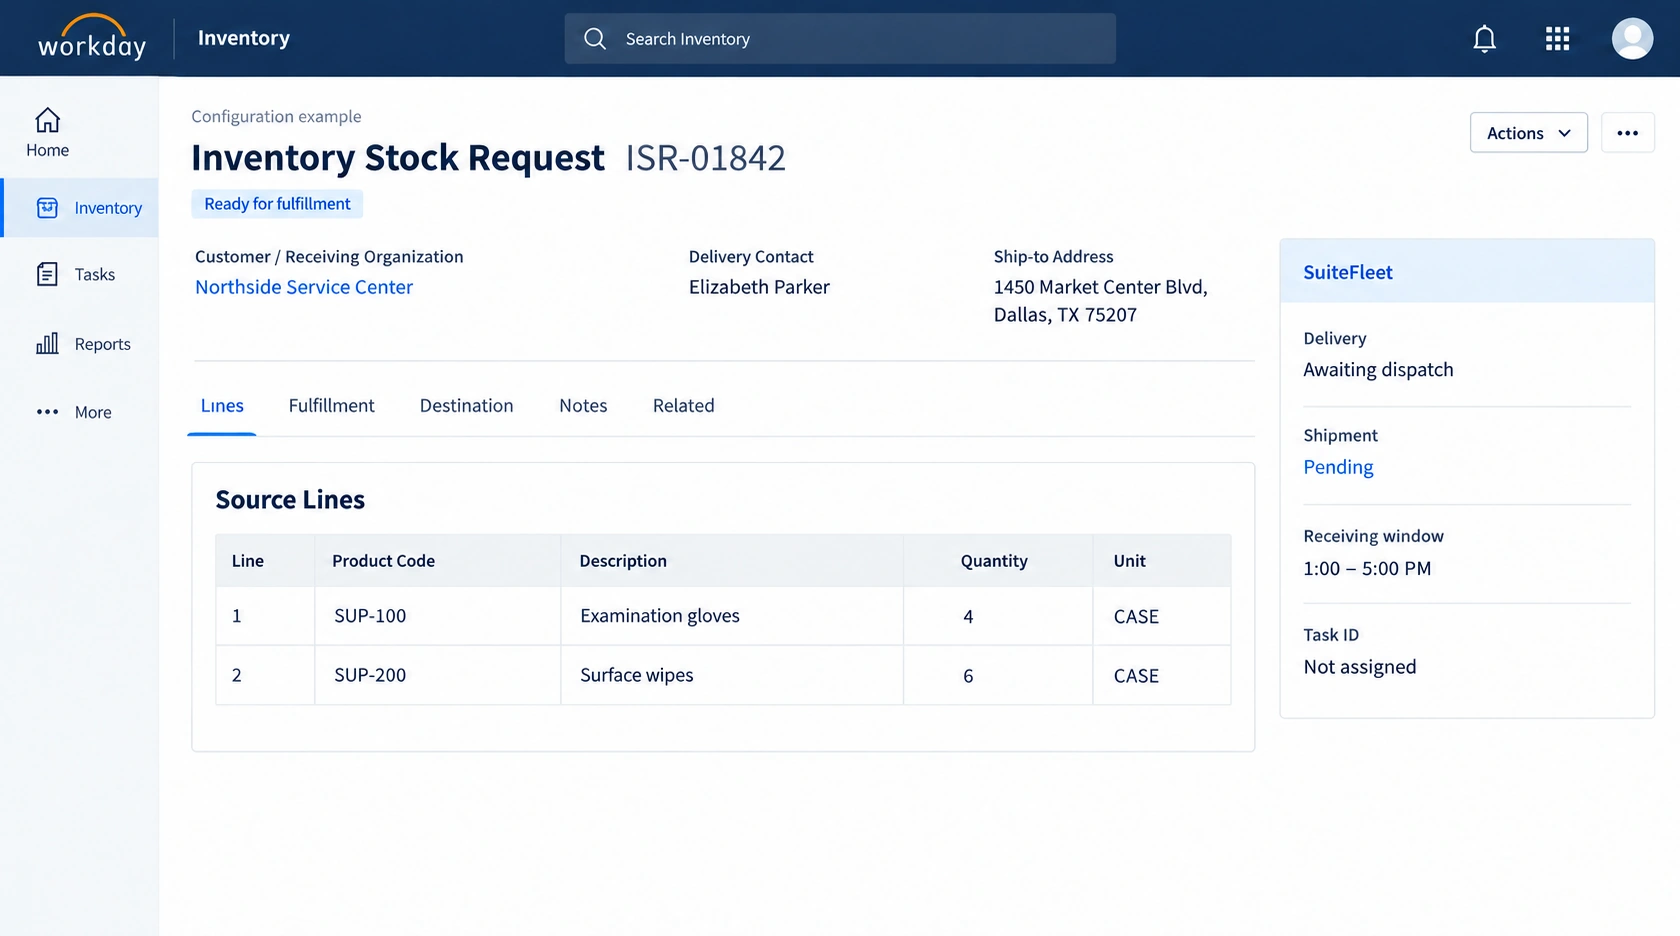The image size is (1680, 936).
Task: Select Inventory icon in sidebar
Action: point(47,208)
